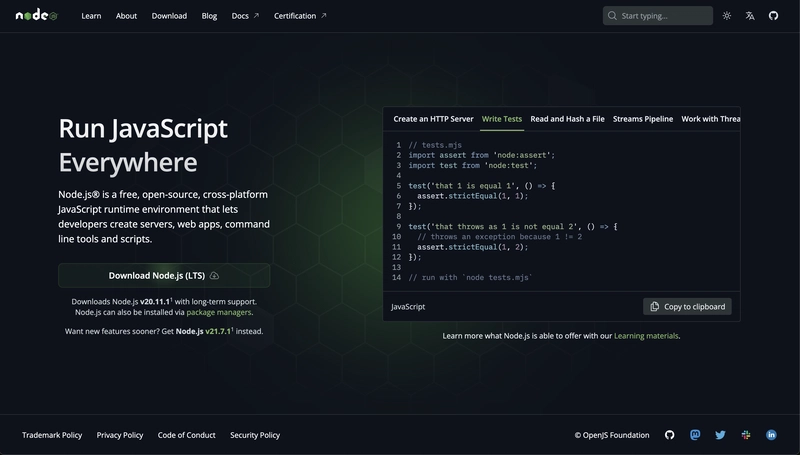Click code line "import assert from 'node:assert';"
The image size is (800, 455).
pyautogui.click(x=481, y=155)
